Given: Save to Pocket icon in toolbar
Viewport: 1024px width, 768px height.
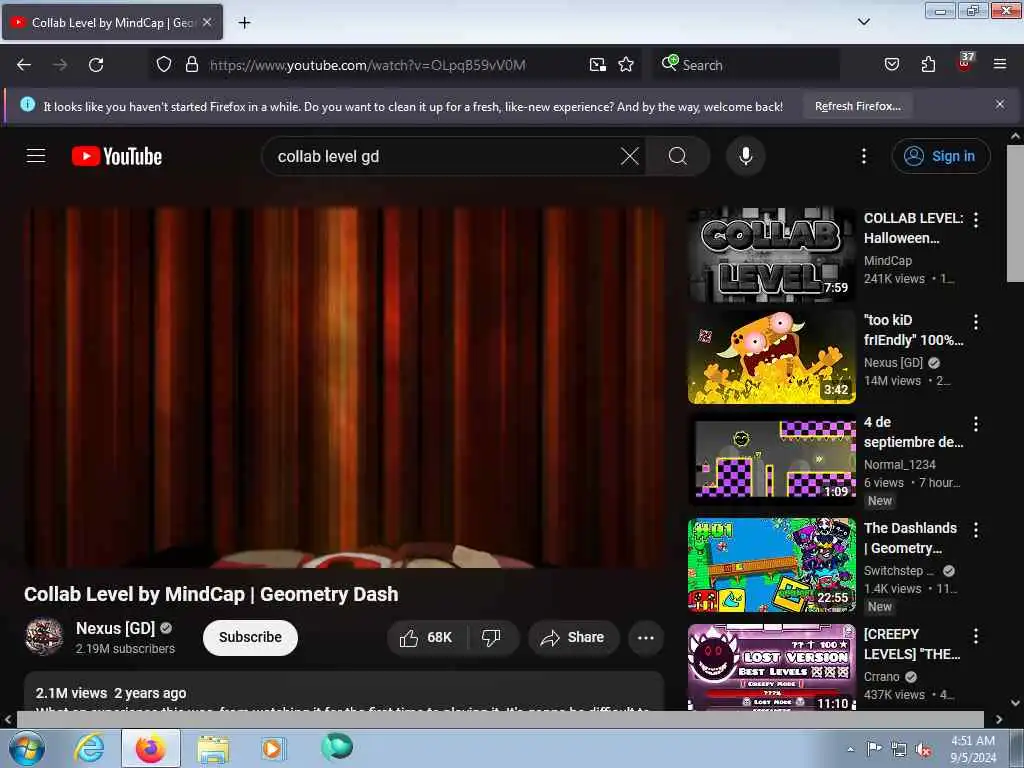Looking at the screenshot, I should coord(891,65).
